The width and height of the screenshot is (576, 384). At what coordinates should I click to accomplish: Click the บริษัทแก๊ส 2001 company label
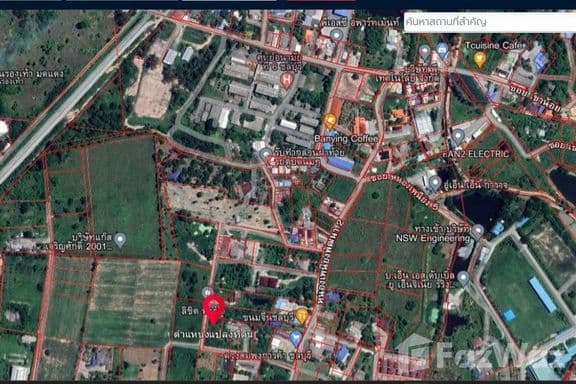(77, 242)
